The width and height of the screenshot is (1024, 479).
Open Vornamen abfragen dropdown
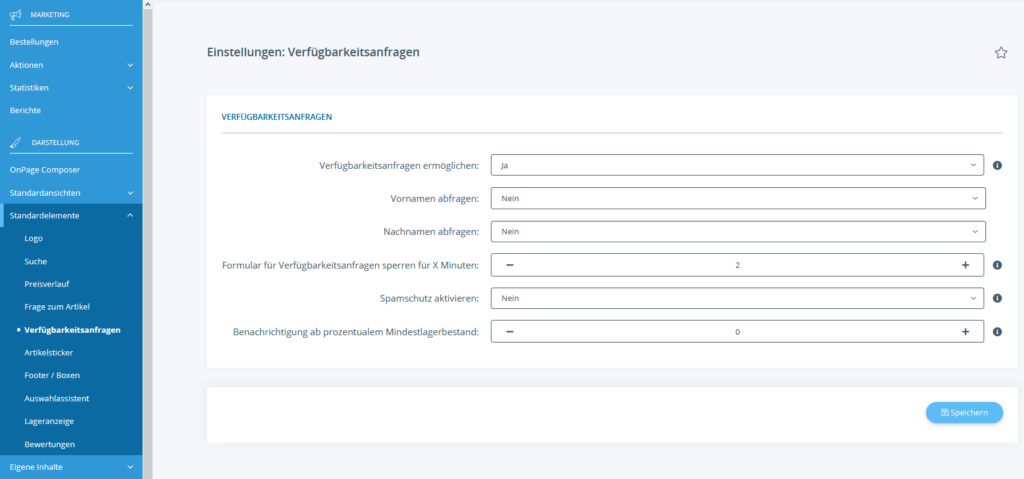(x=738, y=198)
